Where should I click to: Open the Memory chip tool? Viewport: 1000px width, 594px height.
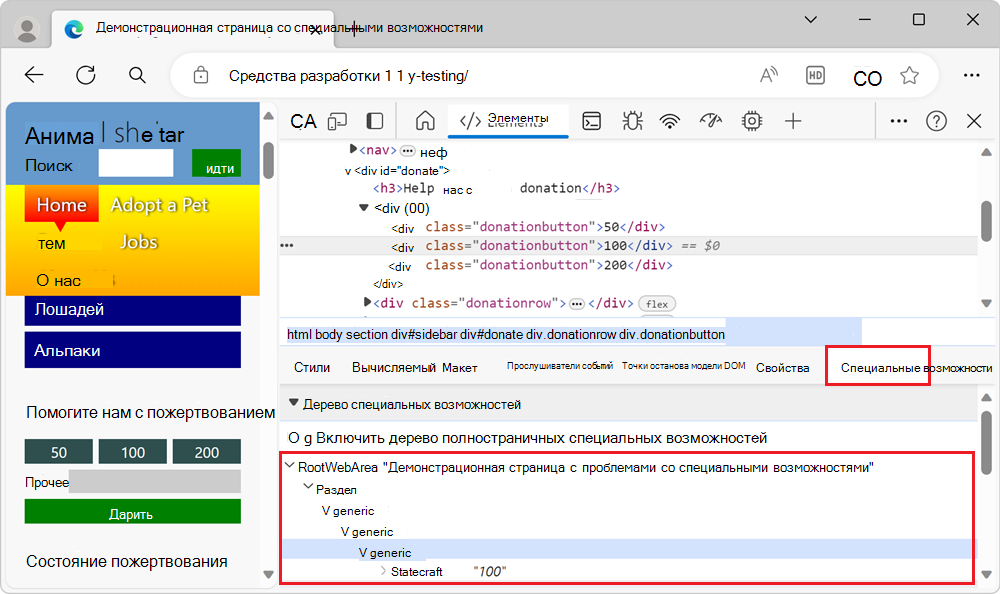coord(752,121)
